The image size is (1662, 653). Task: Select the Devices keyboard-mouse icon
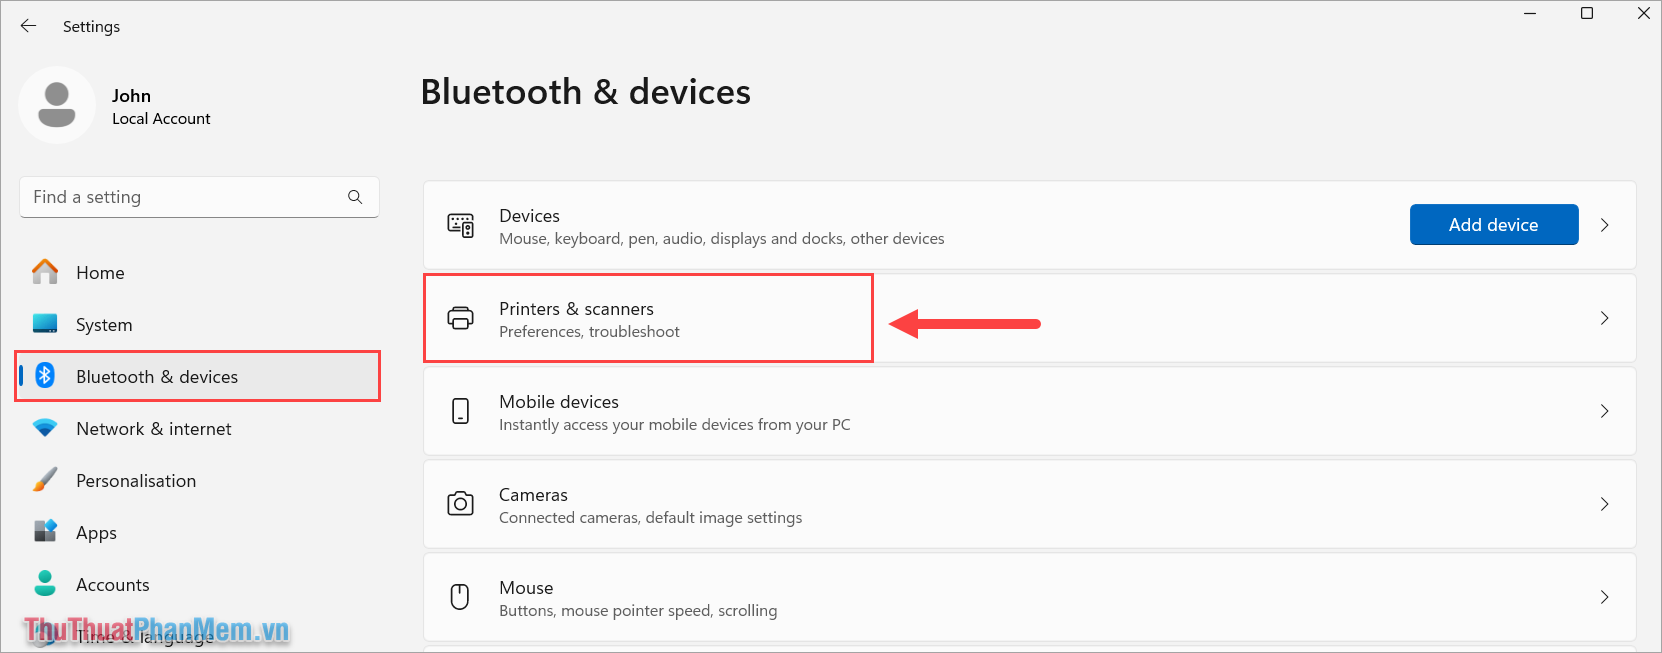460,225
